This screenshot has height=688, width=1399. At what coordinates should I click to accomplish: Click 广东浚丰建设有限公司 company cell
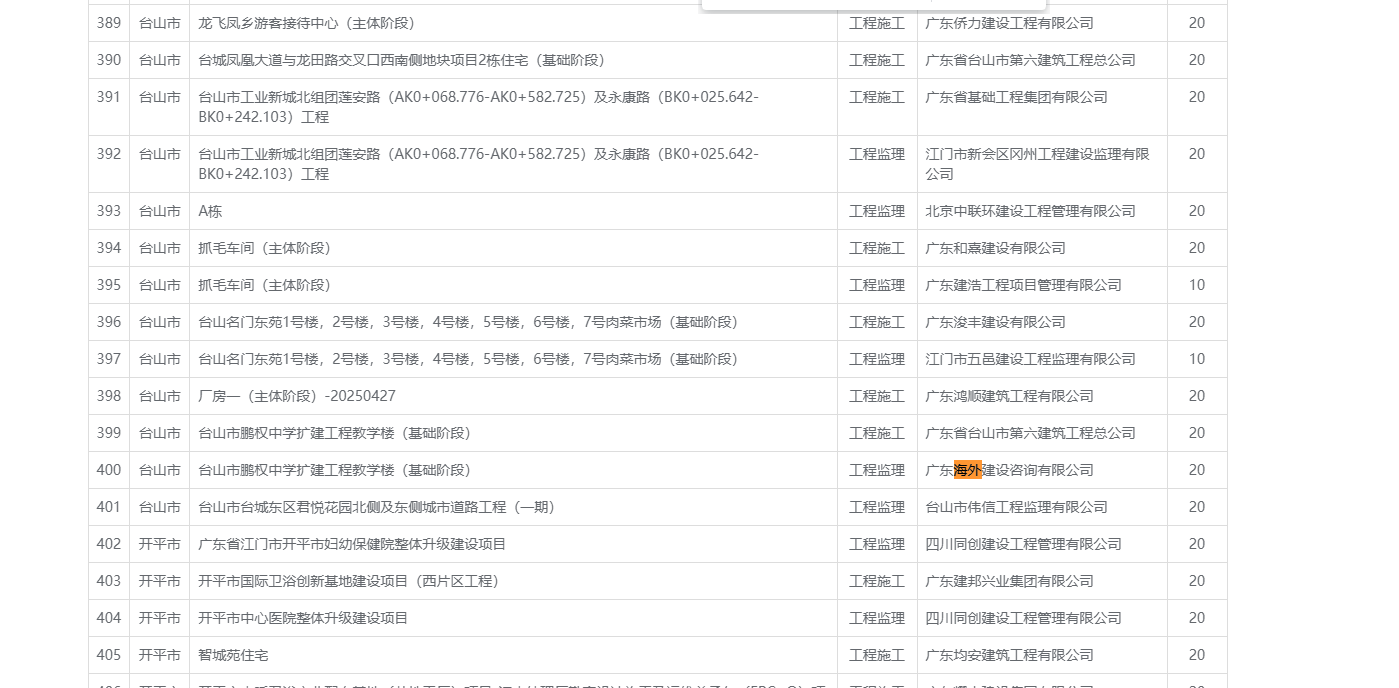click(995, 322)
